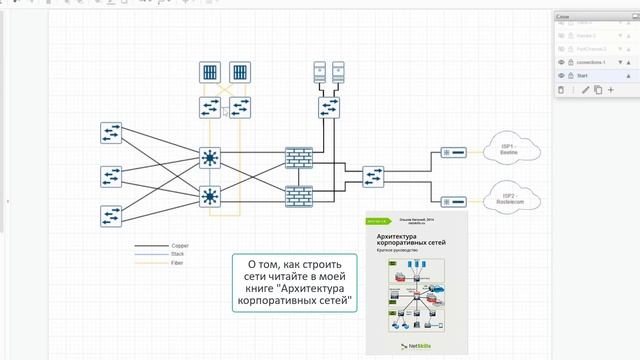Select the ISP2 Rostelecom cloud shape
640x360 pixels.
[512, 198]
